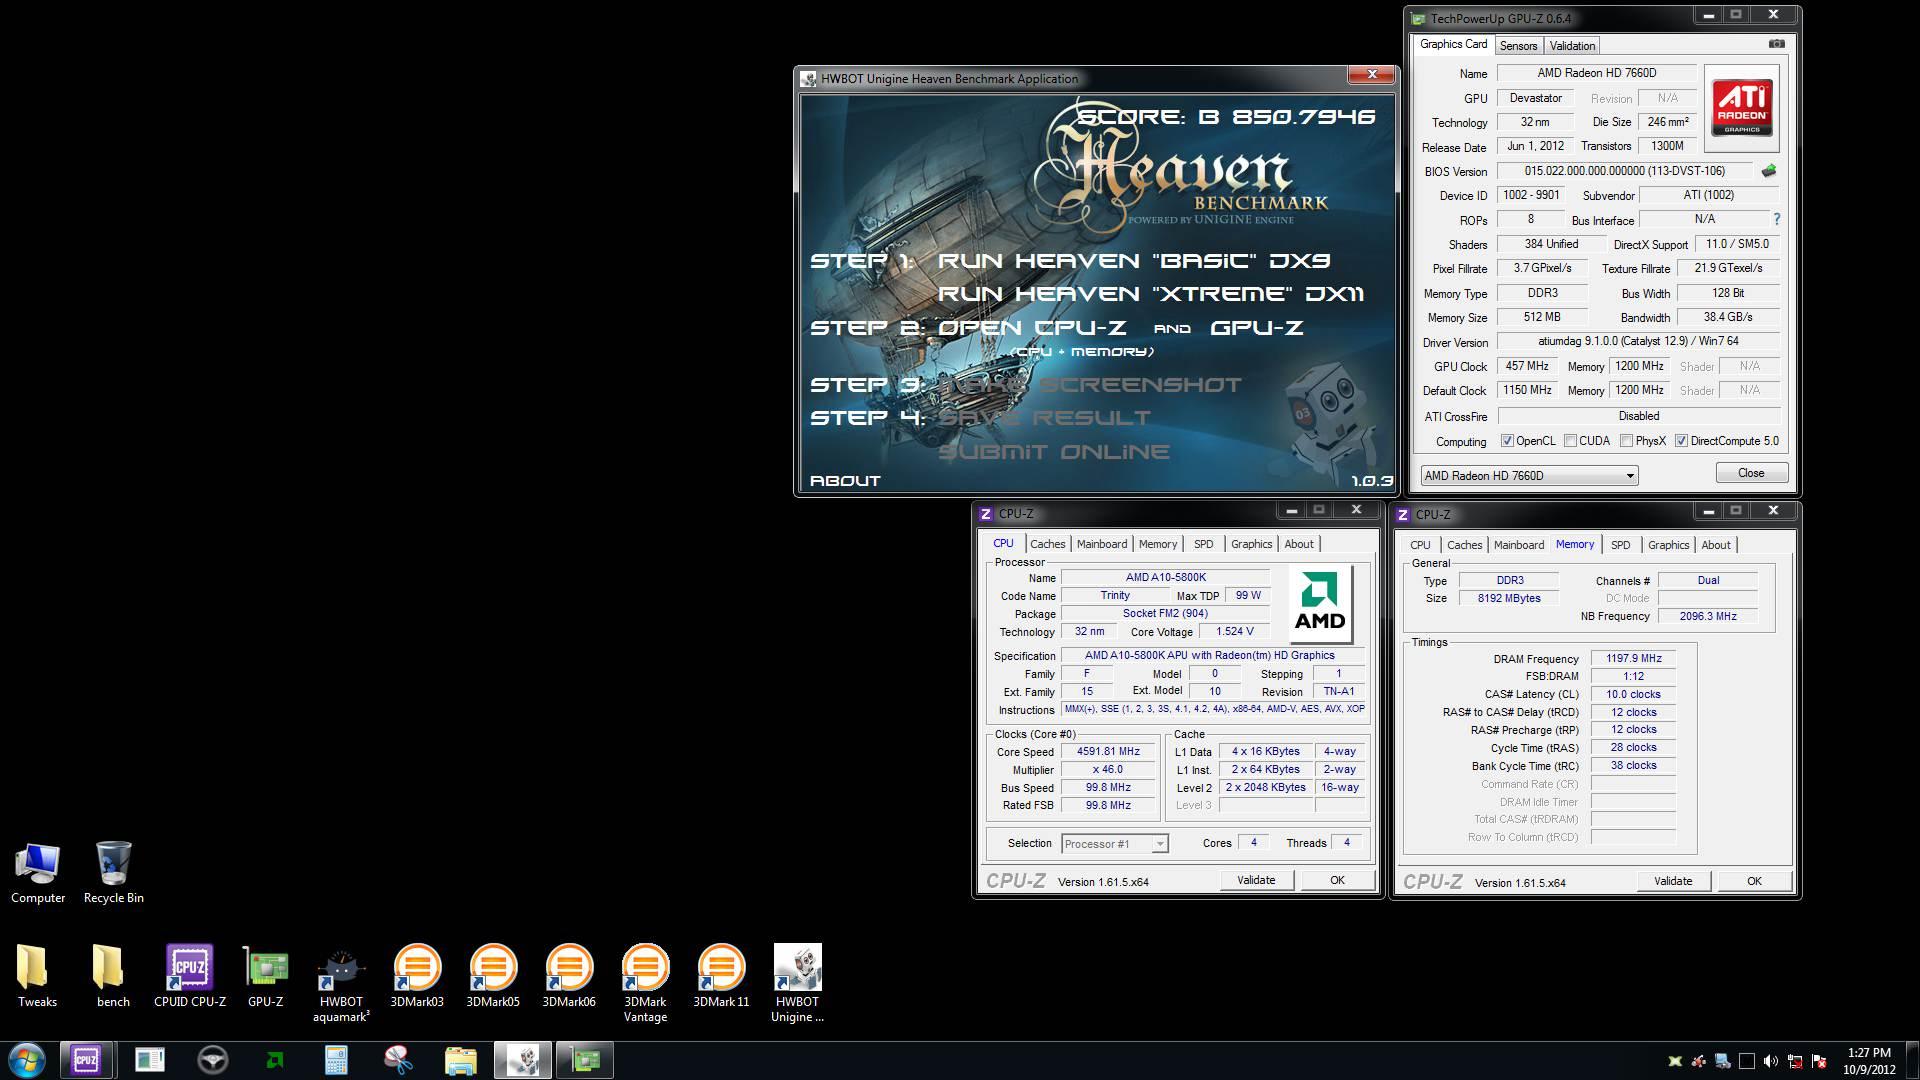This screenshot has height=1080, width=1920.
Task: Click the Driver Version field in GPU-Z
Action: pos(1638,342)
